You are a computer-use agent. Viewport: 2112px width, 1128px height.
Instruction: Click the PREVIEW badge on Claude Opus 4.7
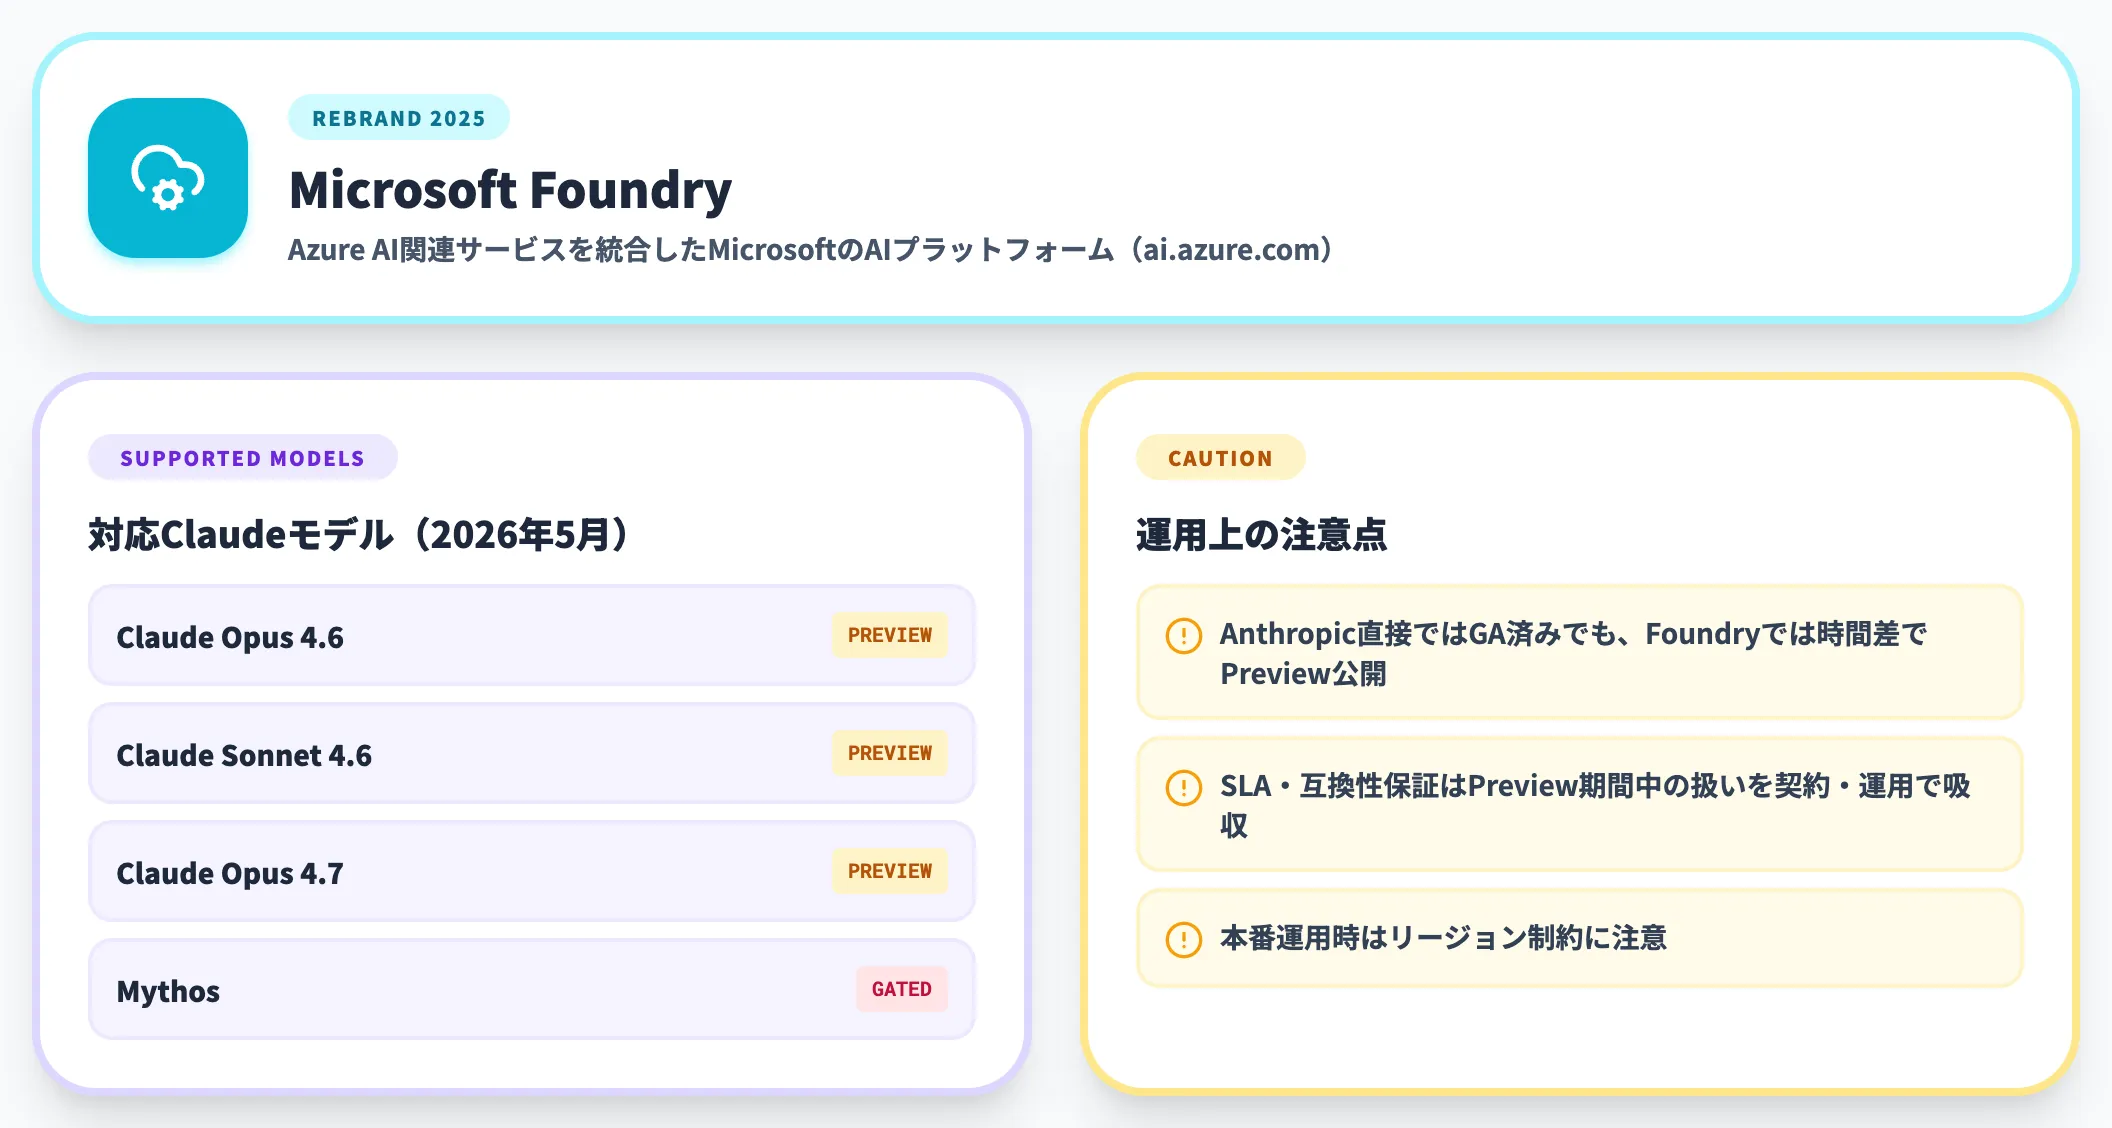(x=890, y=871)
